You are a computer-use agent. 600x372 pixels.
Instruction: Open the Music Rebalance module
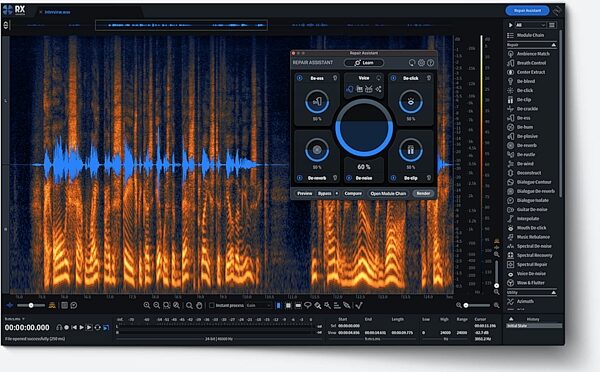(x=528, y=237)
